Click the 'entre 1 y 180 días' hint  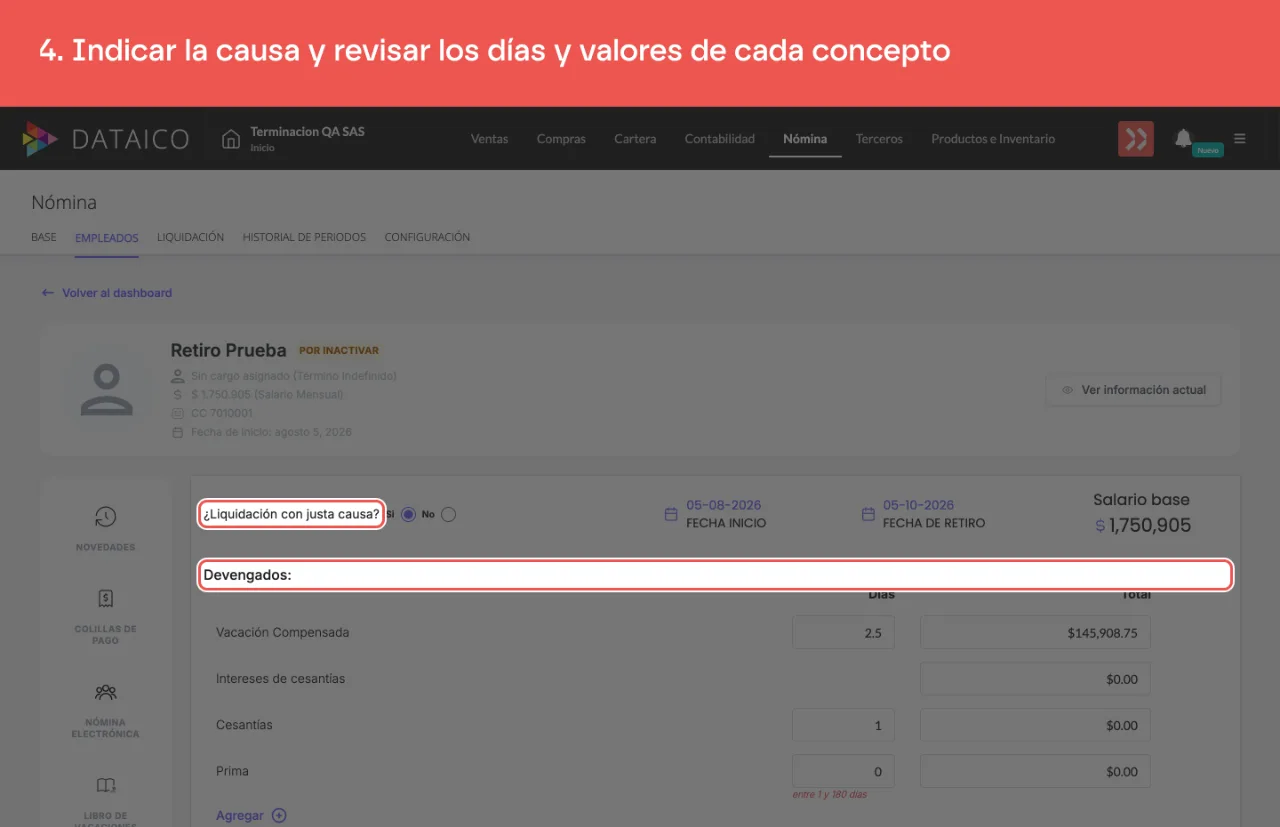point(829,795)
